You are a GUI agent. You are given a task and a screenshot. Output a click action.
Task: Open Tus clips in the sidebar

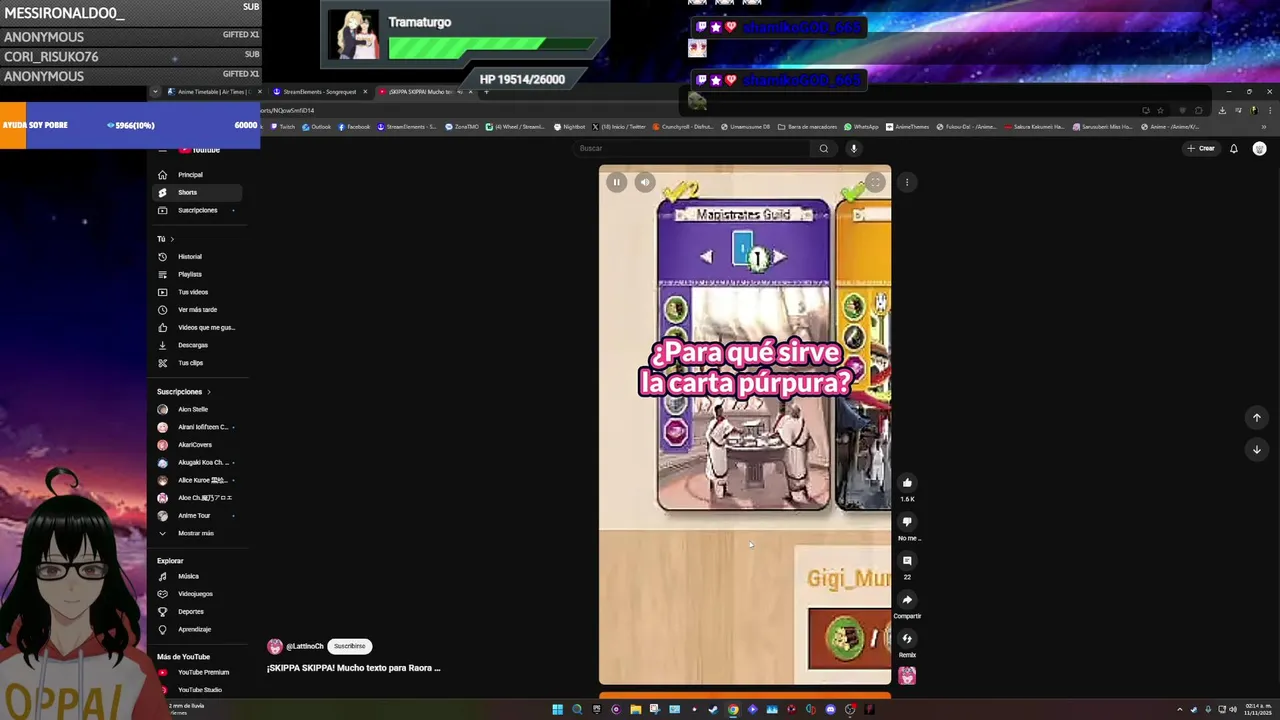(x=197, y=363)
